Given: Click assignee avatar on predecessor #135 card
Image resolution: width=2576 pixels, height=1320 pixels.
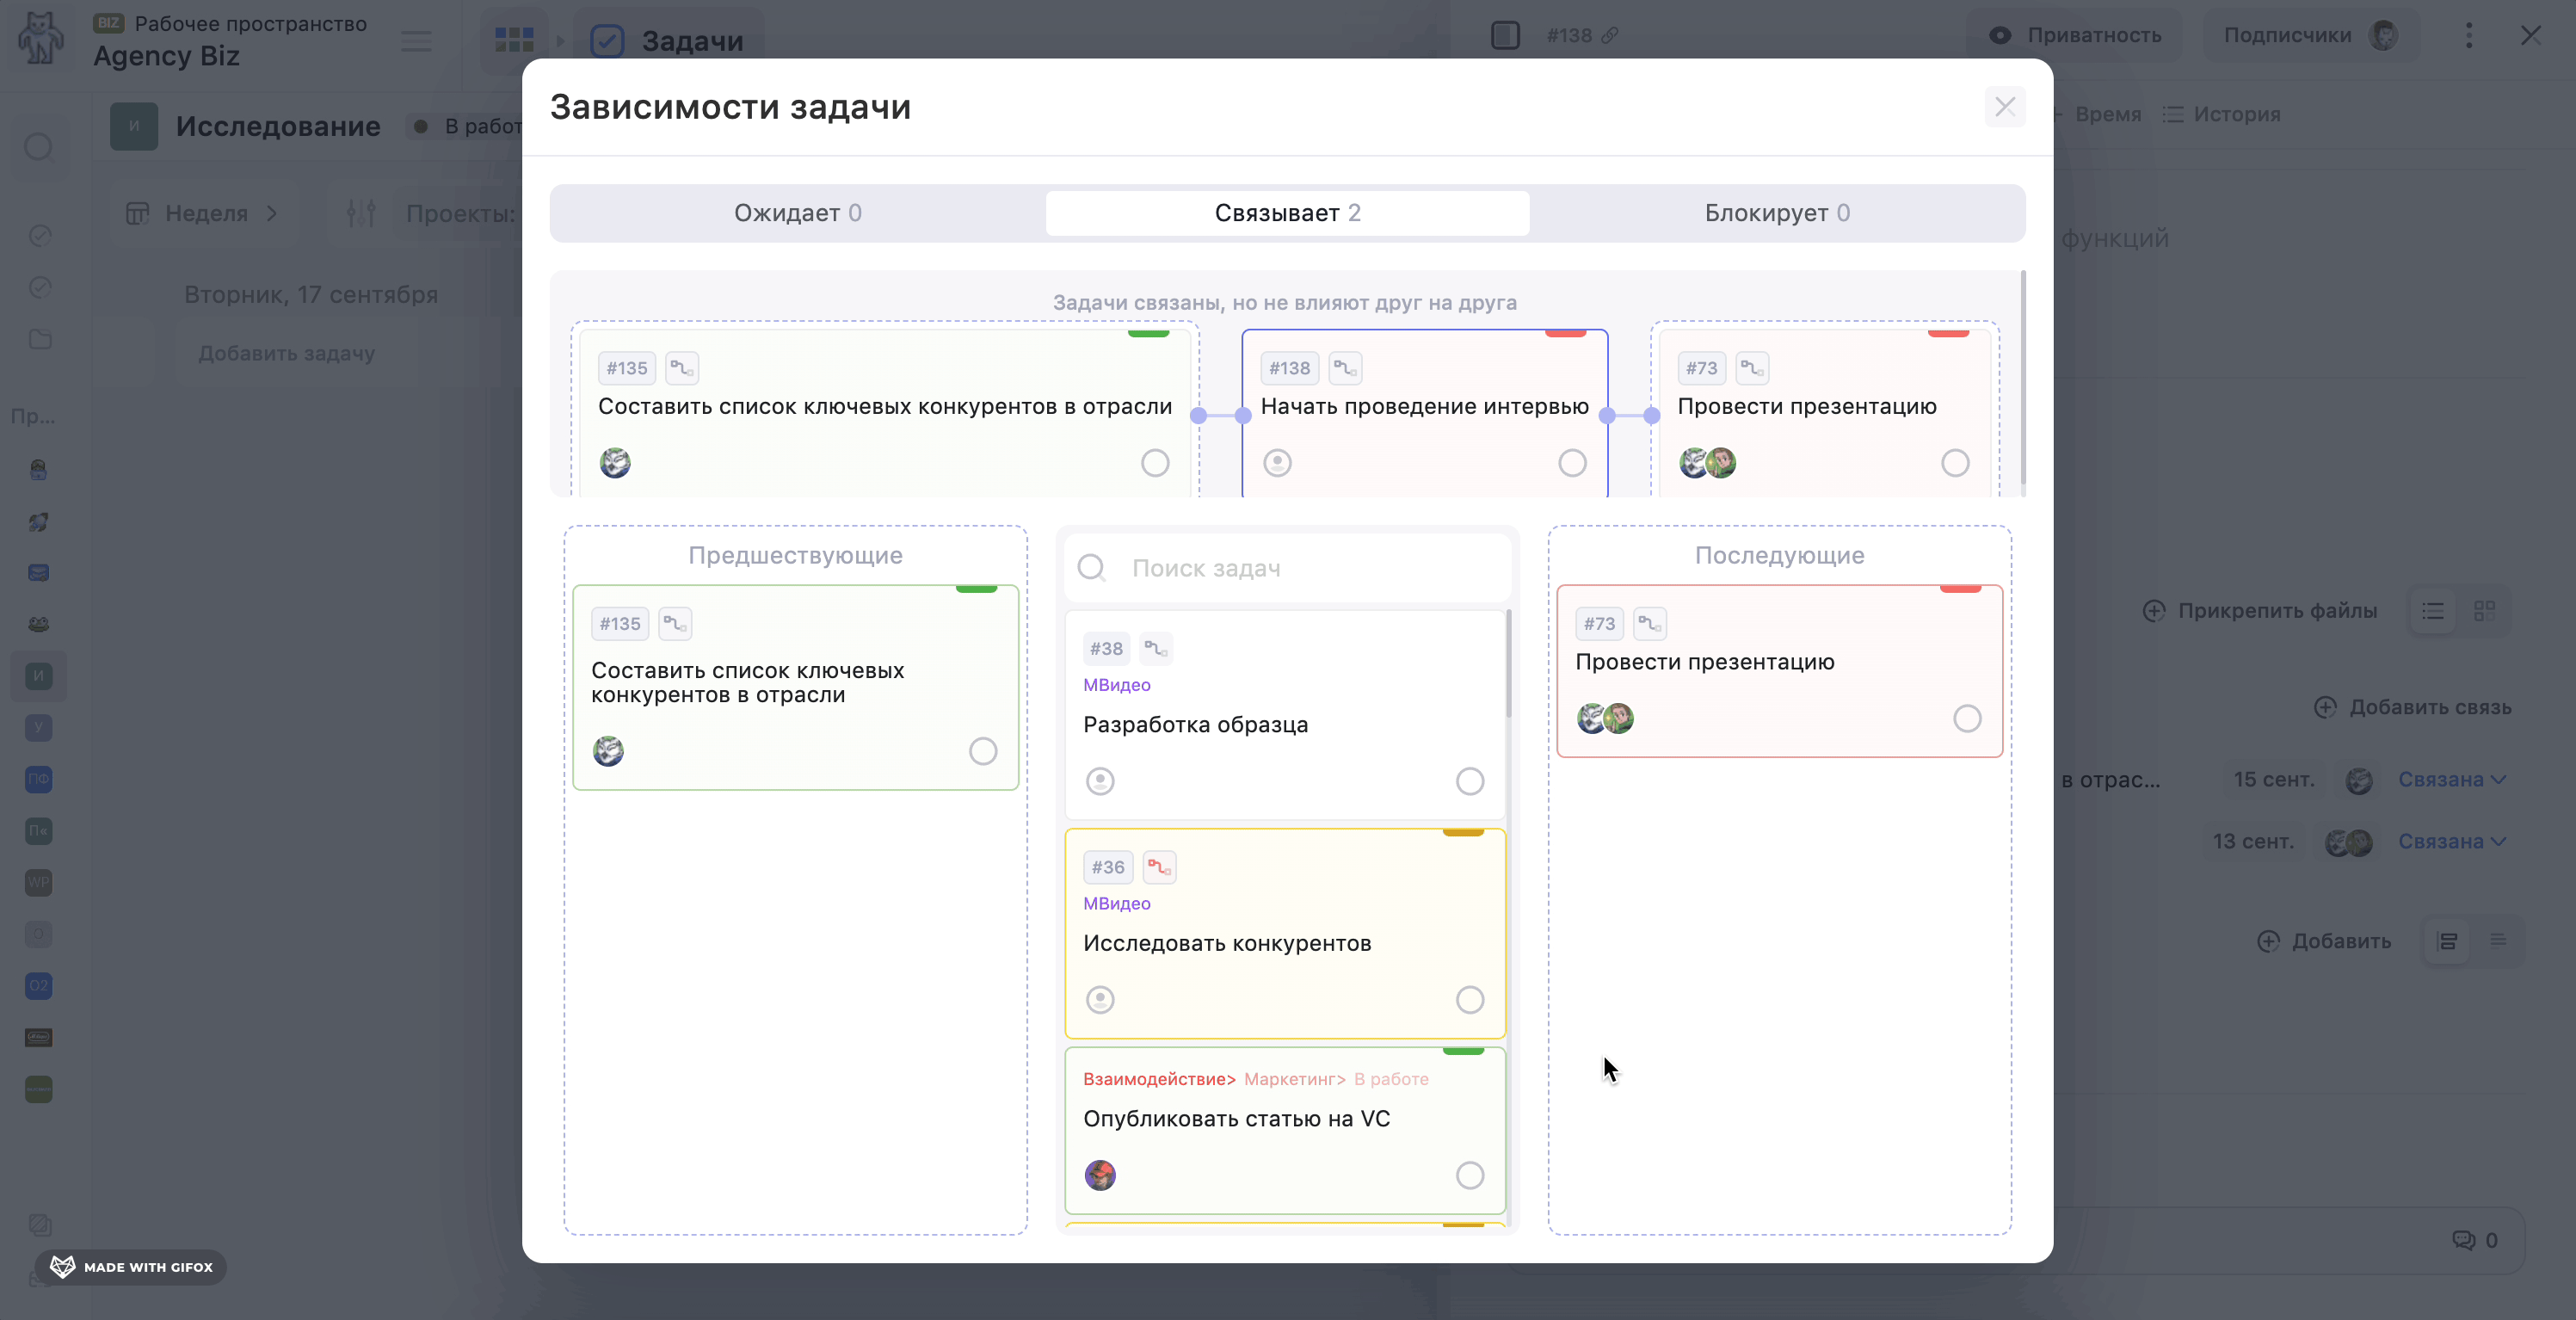Looking at the screenshot, I should [x=608, y=751].
